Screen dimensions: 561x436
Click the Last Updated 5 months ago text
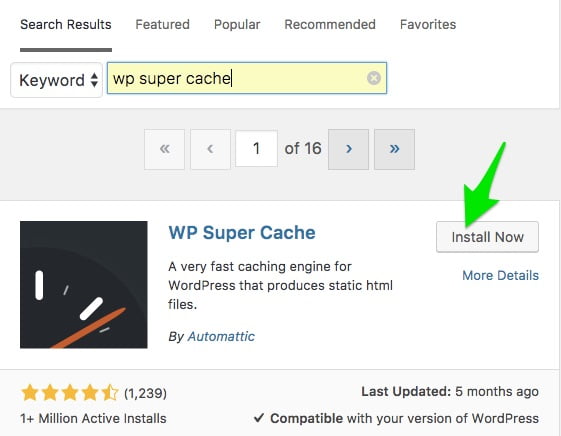click(x=450, y=391)
